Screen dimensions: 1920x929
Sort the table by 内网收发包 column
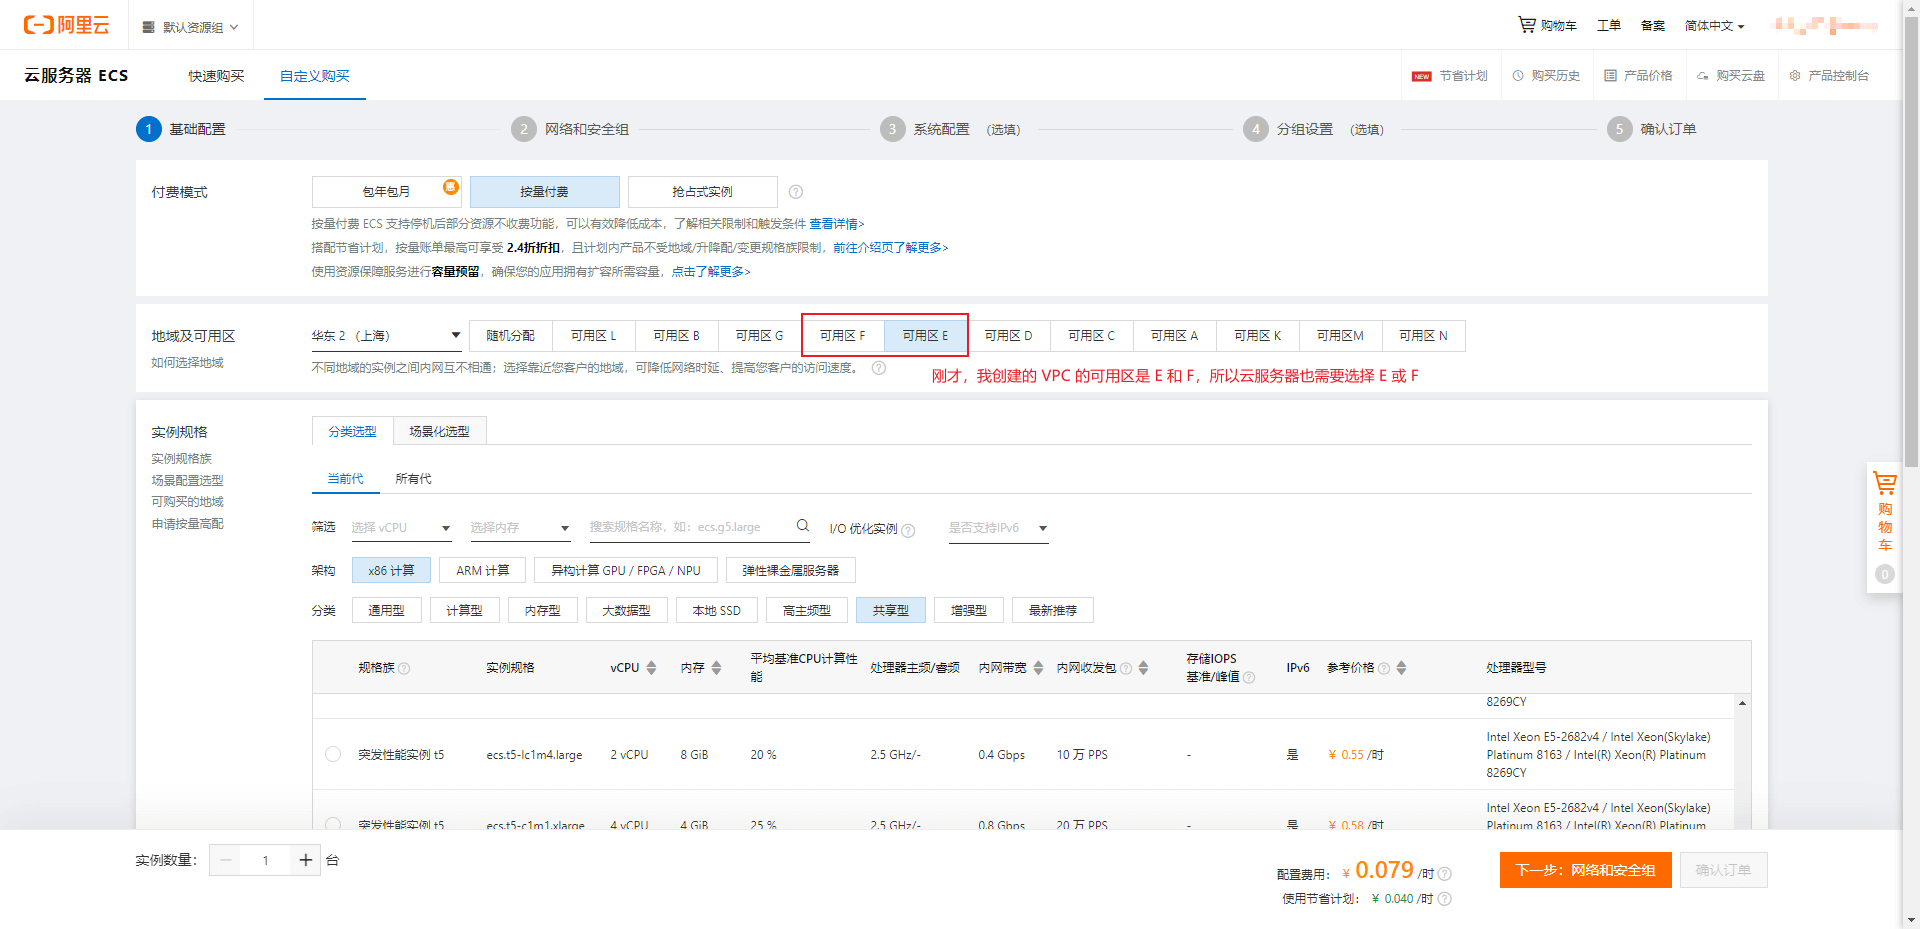1143,668
